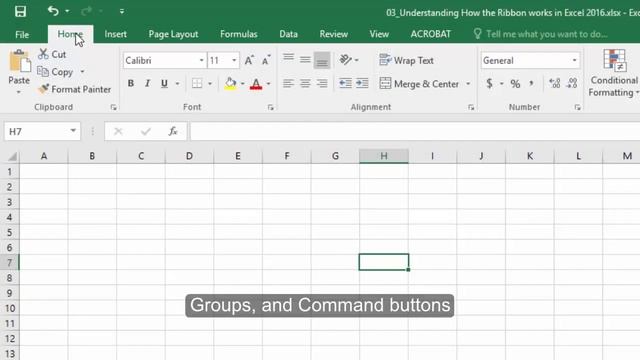The width and height of the screenshot is (640, 360).
Task: Open the Alignment group dialog launcher
Action: (471, 107)
